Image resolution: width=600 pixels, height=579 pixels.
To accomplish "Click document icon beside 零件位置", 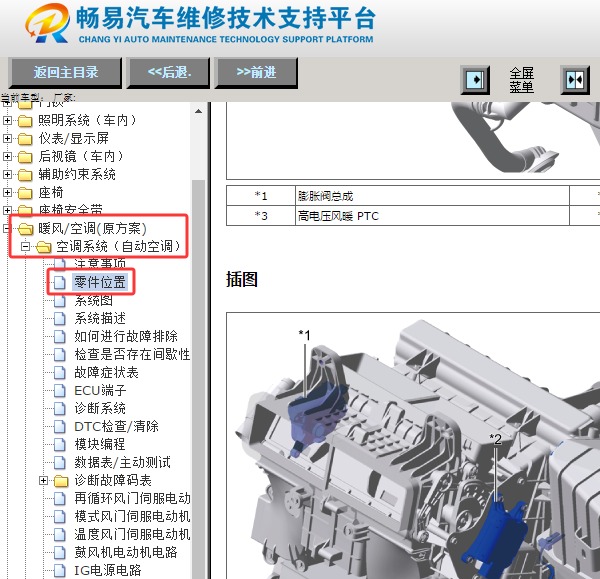I will [x=60, y=282].
